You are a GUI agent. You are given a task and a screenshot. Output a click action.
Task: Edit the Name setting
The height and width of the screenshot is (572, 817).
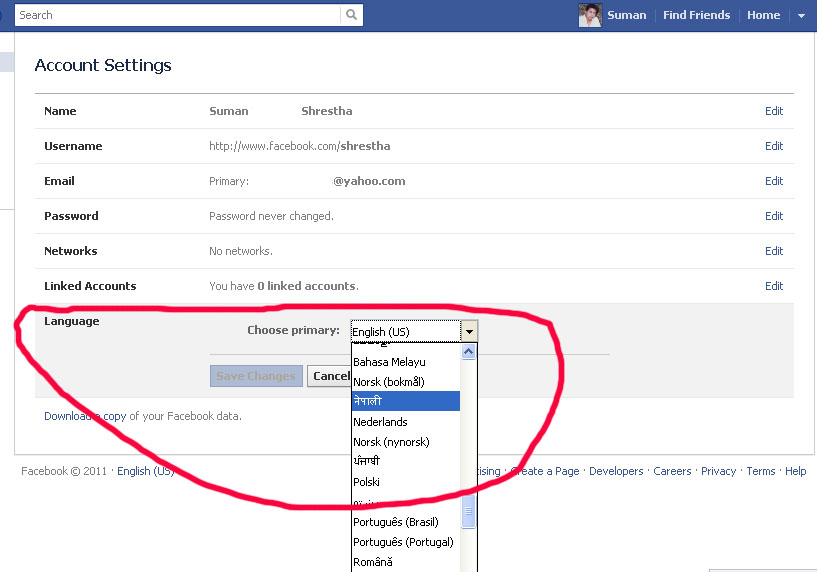pos(774,111)
